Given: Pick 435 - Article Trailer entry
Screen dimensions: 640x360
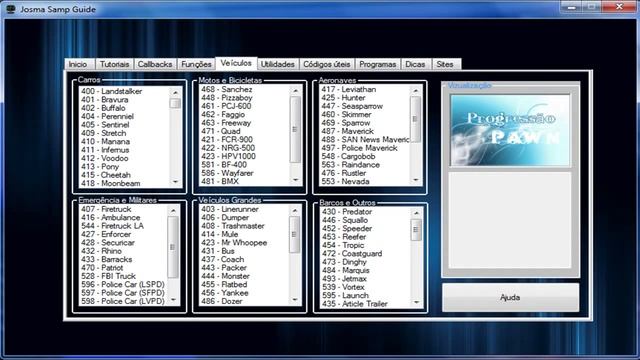Looking at the screenshot, I should 355,304.
